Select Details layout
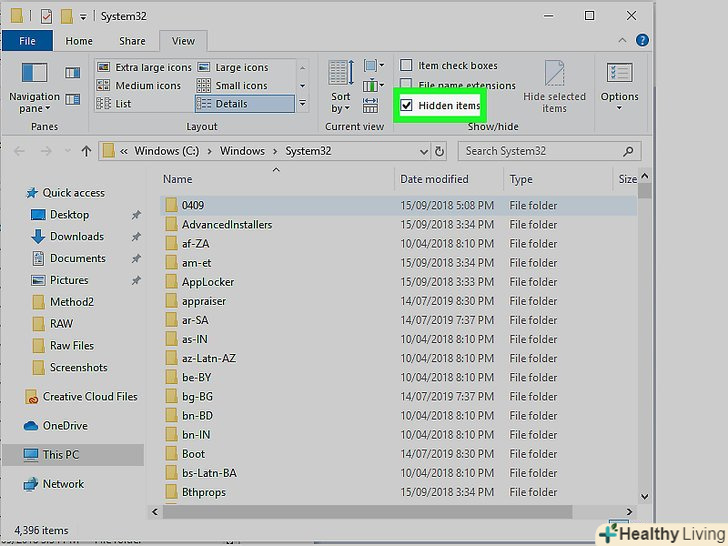Viewport: 728px width, 546px height. (x=245, y=104)
